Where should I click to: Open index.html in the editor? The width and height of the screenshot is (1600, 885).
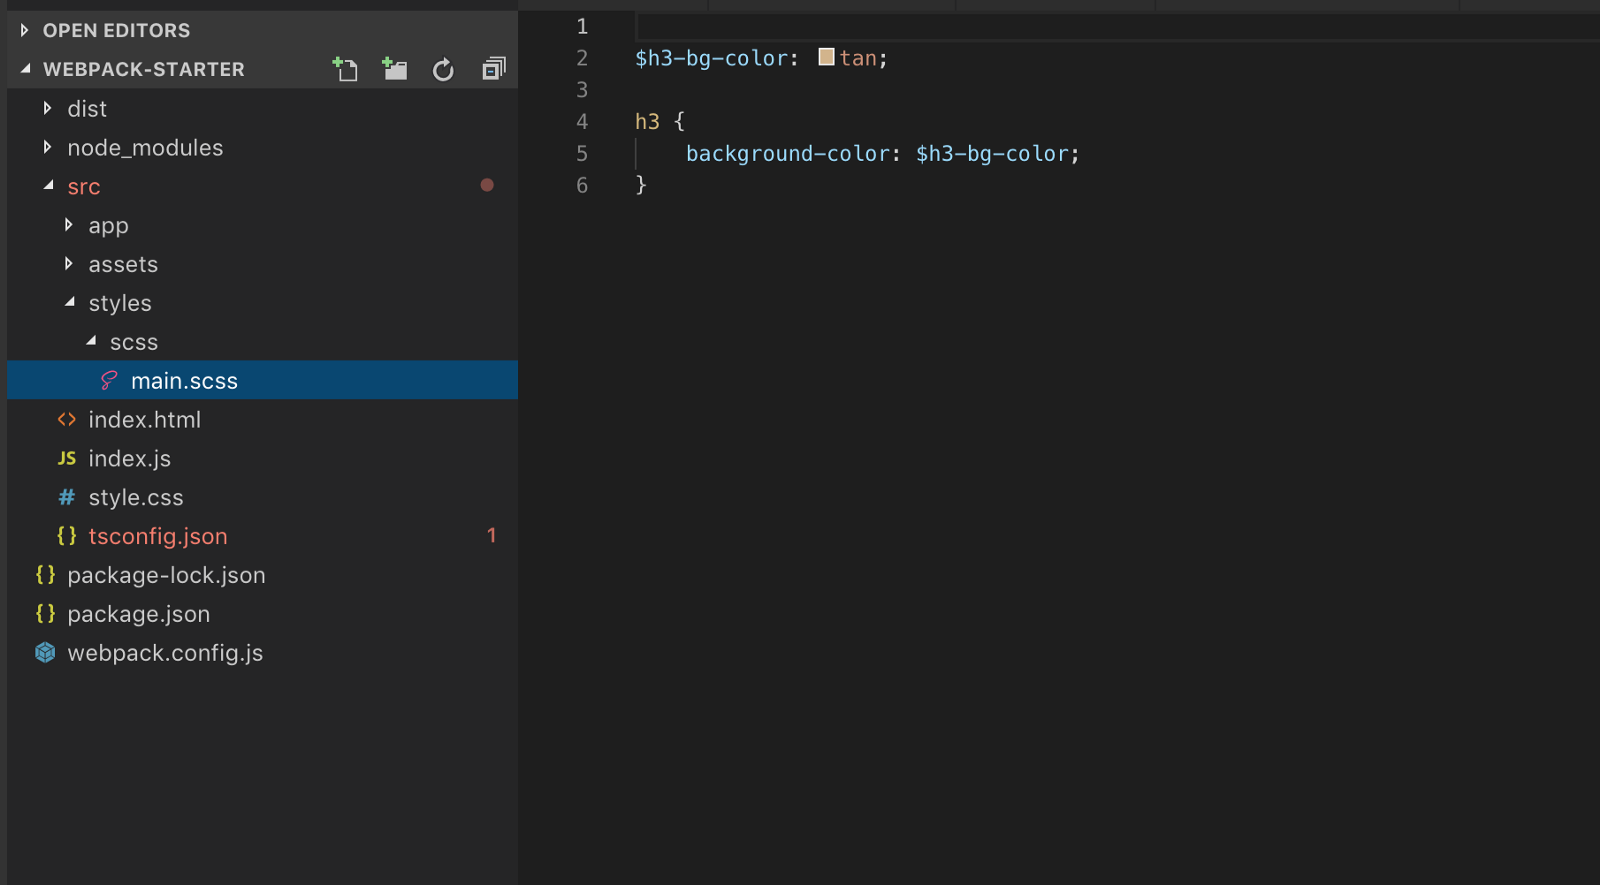[x=144, y=420]
